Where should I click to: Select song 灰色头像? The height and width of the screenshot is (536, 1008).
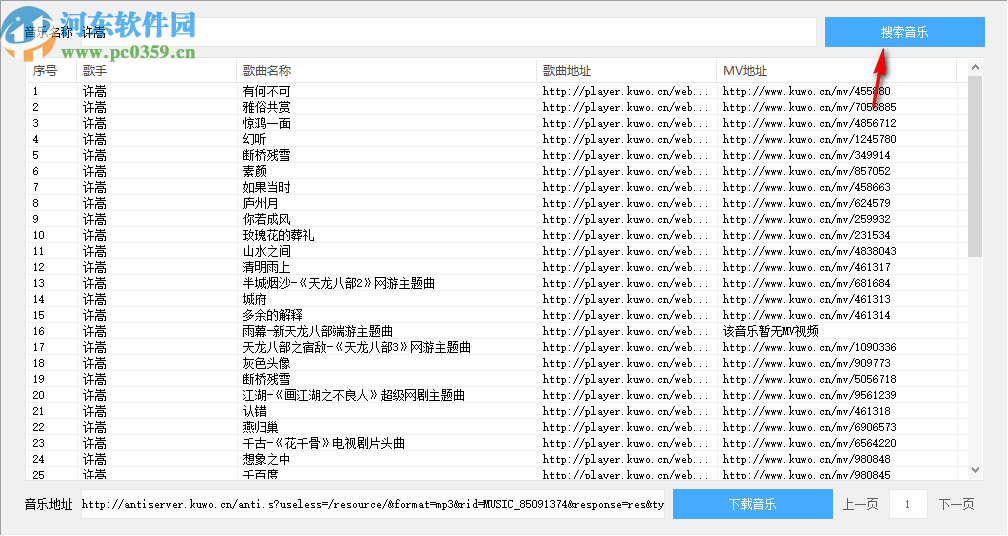pyautogui.click(x=267, y=363)
